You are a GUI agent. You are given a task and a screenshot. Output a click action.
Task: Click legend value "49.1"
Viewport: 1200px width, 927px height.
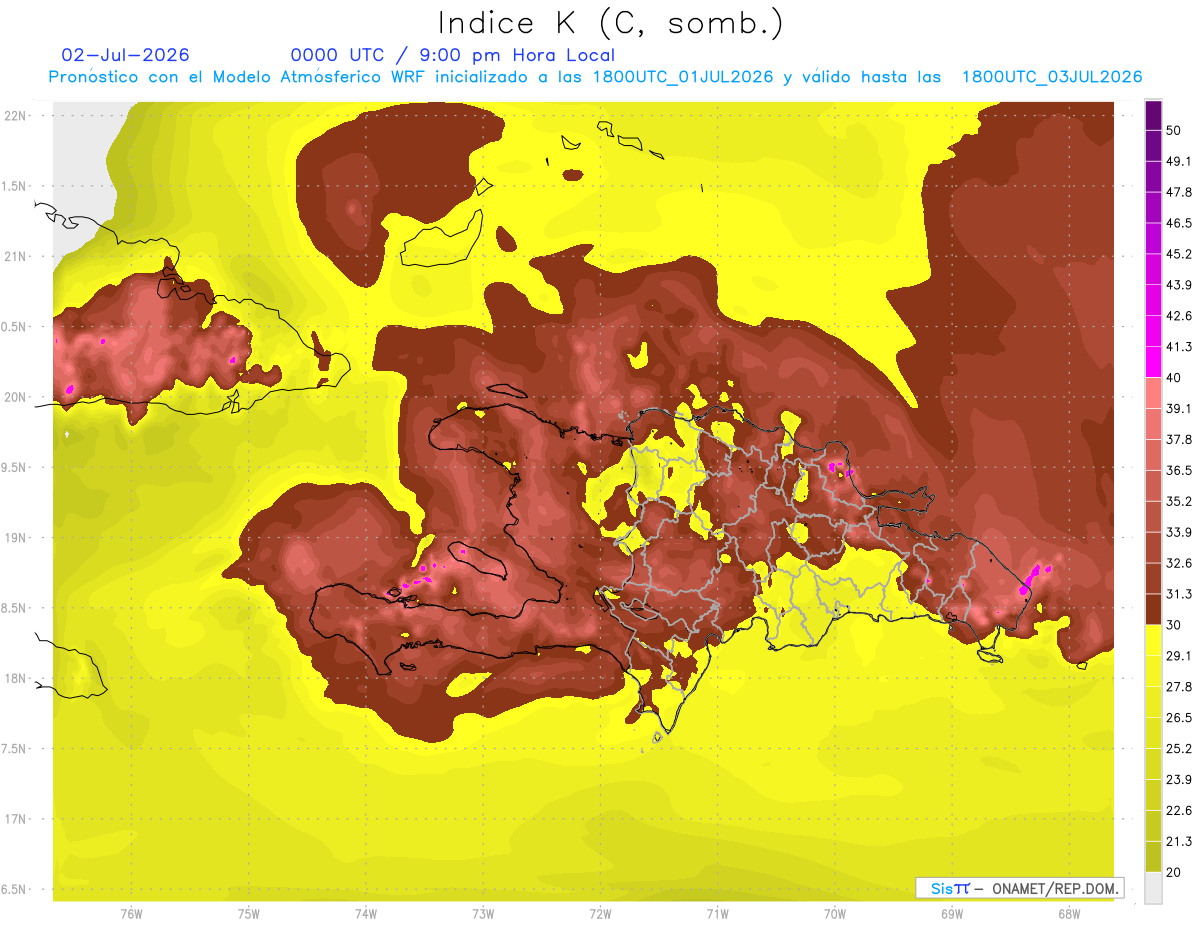[x=1178, y=161]
